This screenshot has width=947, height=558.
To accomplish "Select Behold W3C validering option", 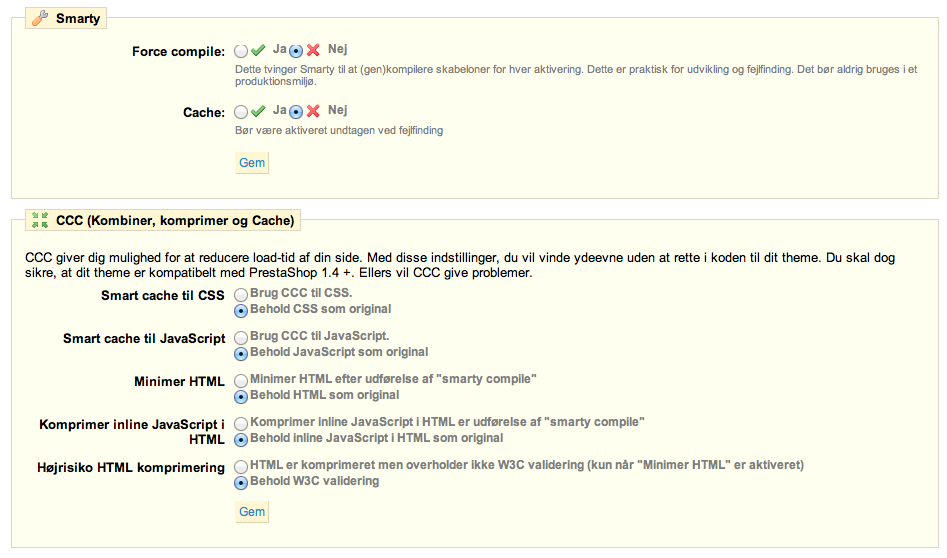I will click(x=241, y=483).
